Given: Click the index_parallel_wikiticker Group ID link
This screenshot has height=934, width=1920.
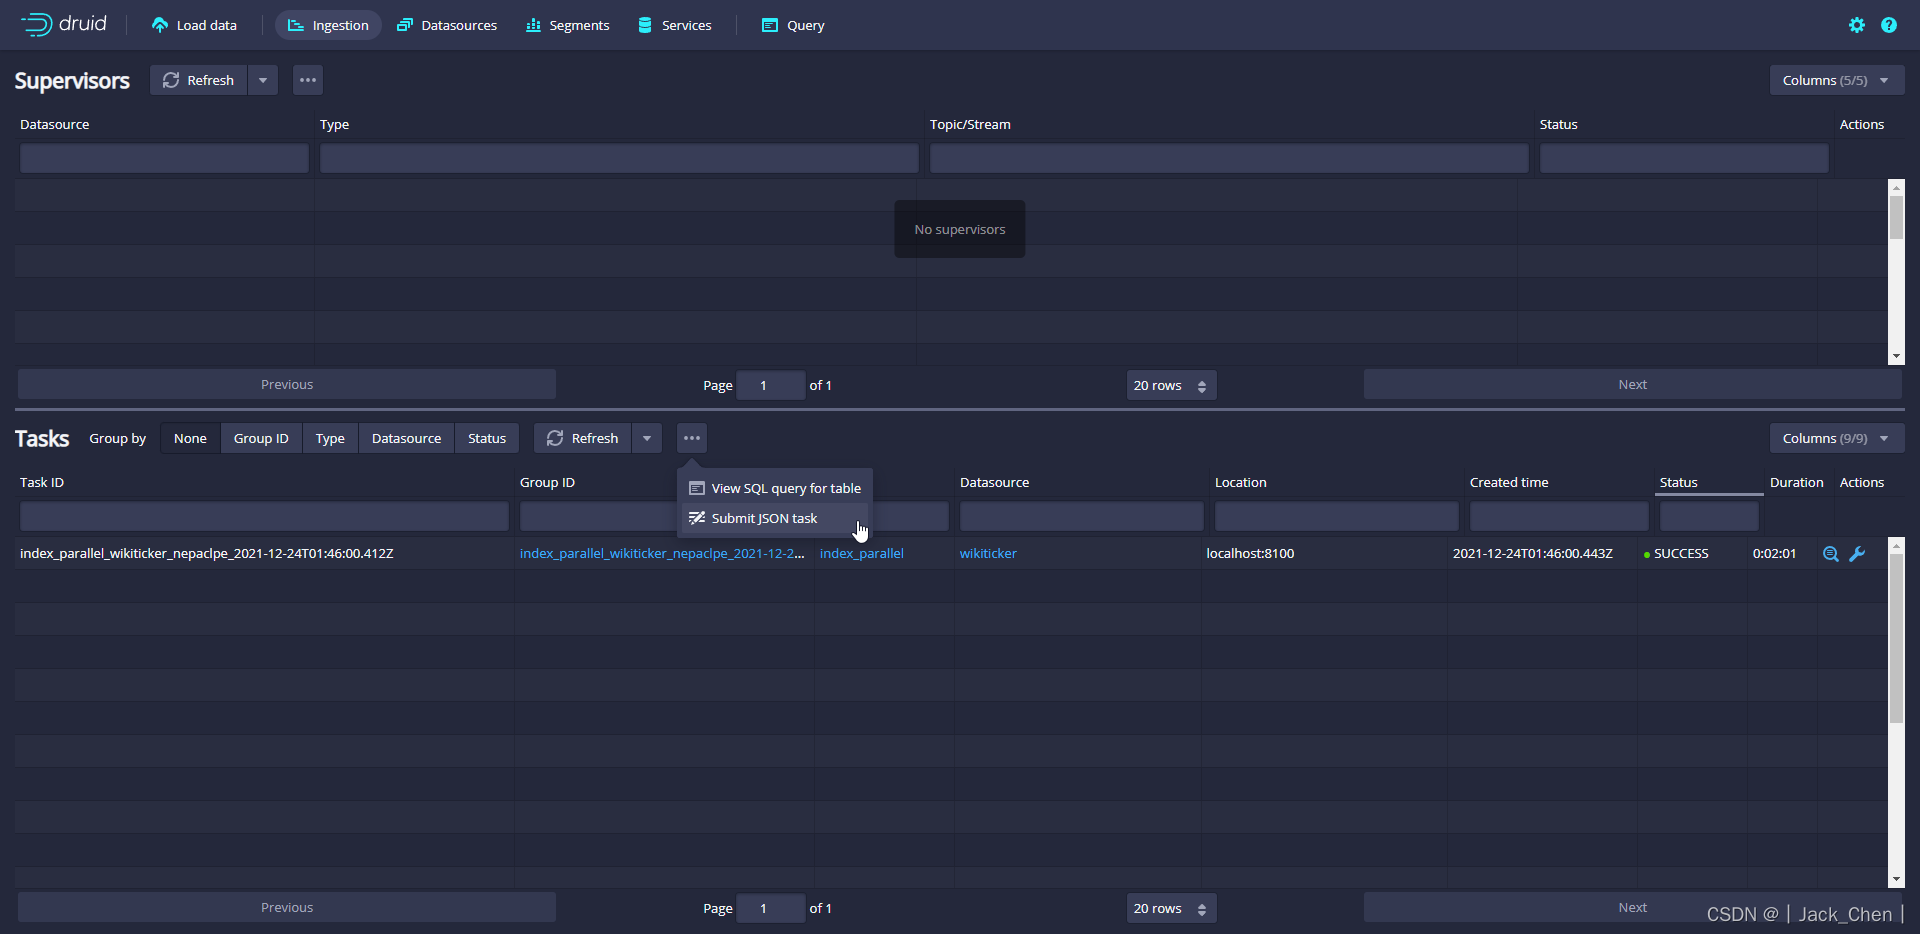Looking at the screenshot, I should point(662,553).
